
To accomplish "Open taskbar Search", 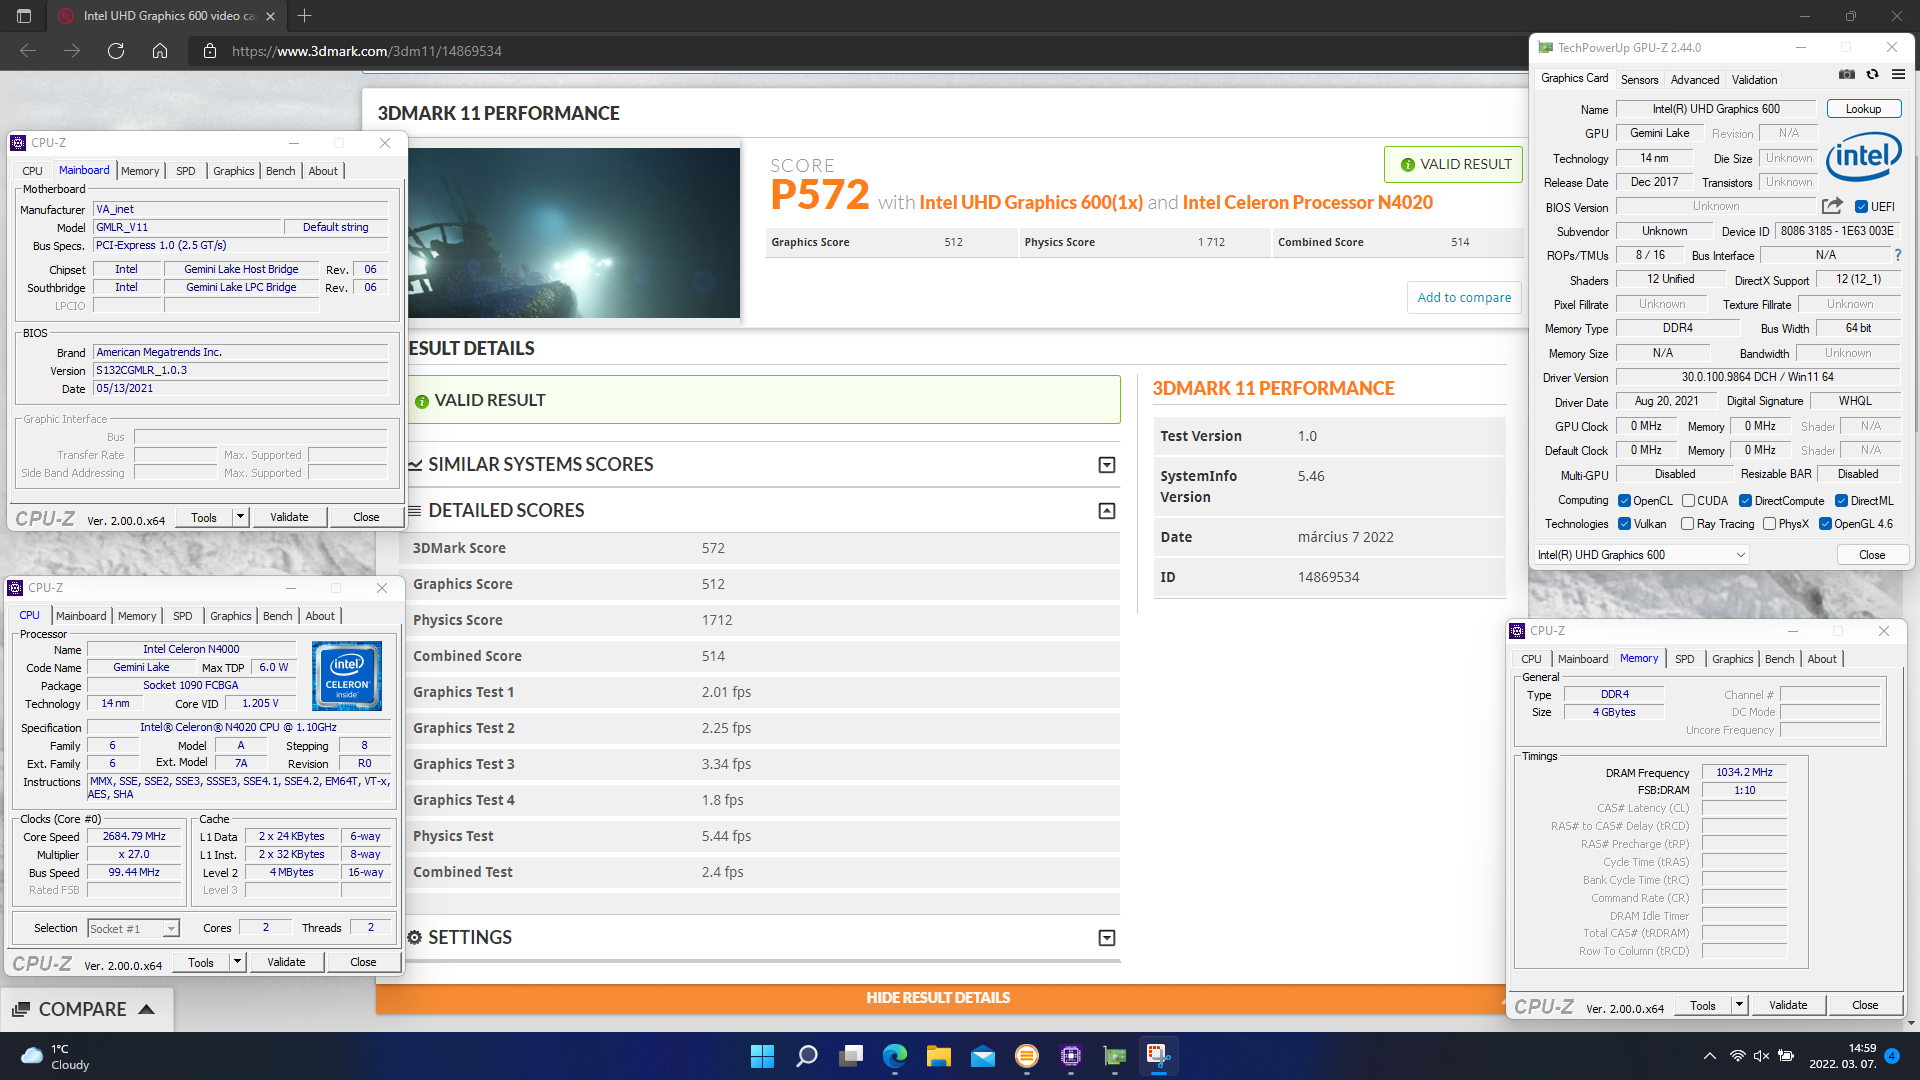I will pos(807,1056).
